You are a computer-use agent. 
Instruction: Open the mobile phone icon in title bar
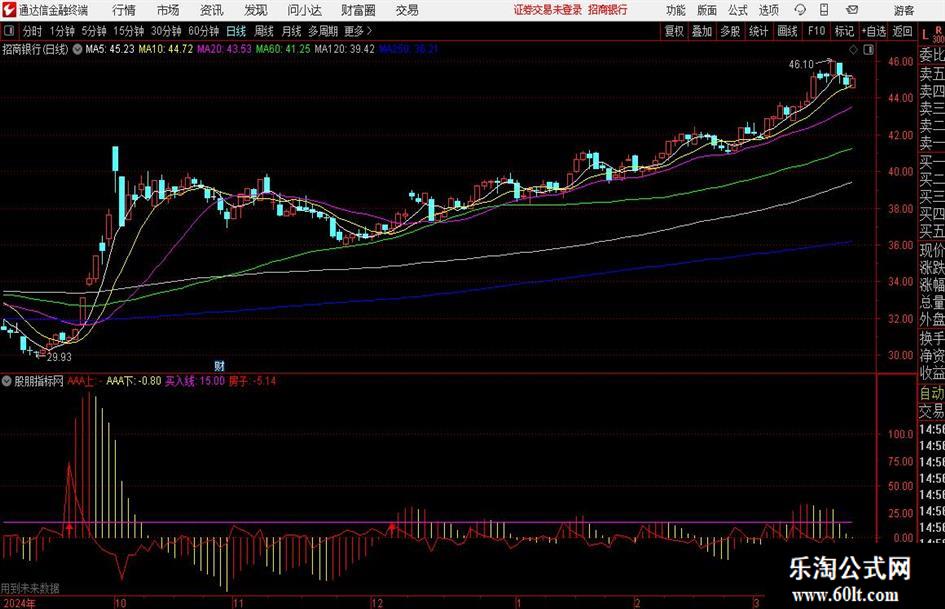point(824,10)
